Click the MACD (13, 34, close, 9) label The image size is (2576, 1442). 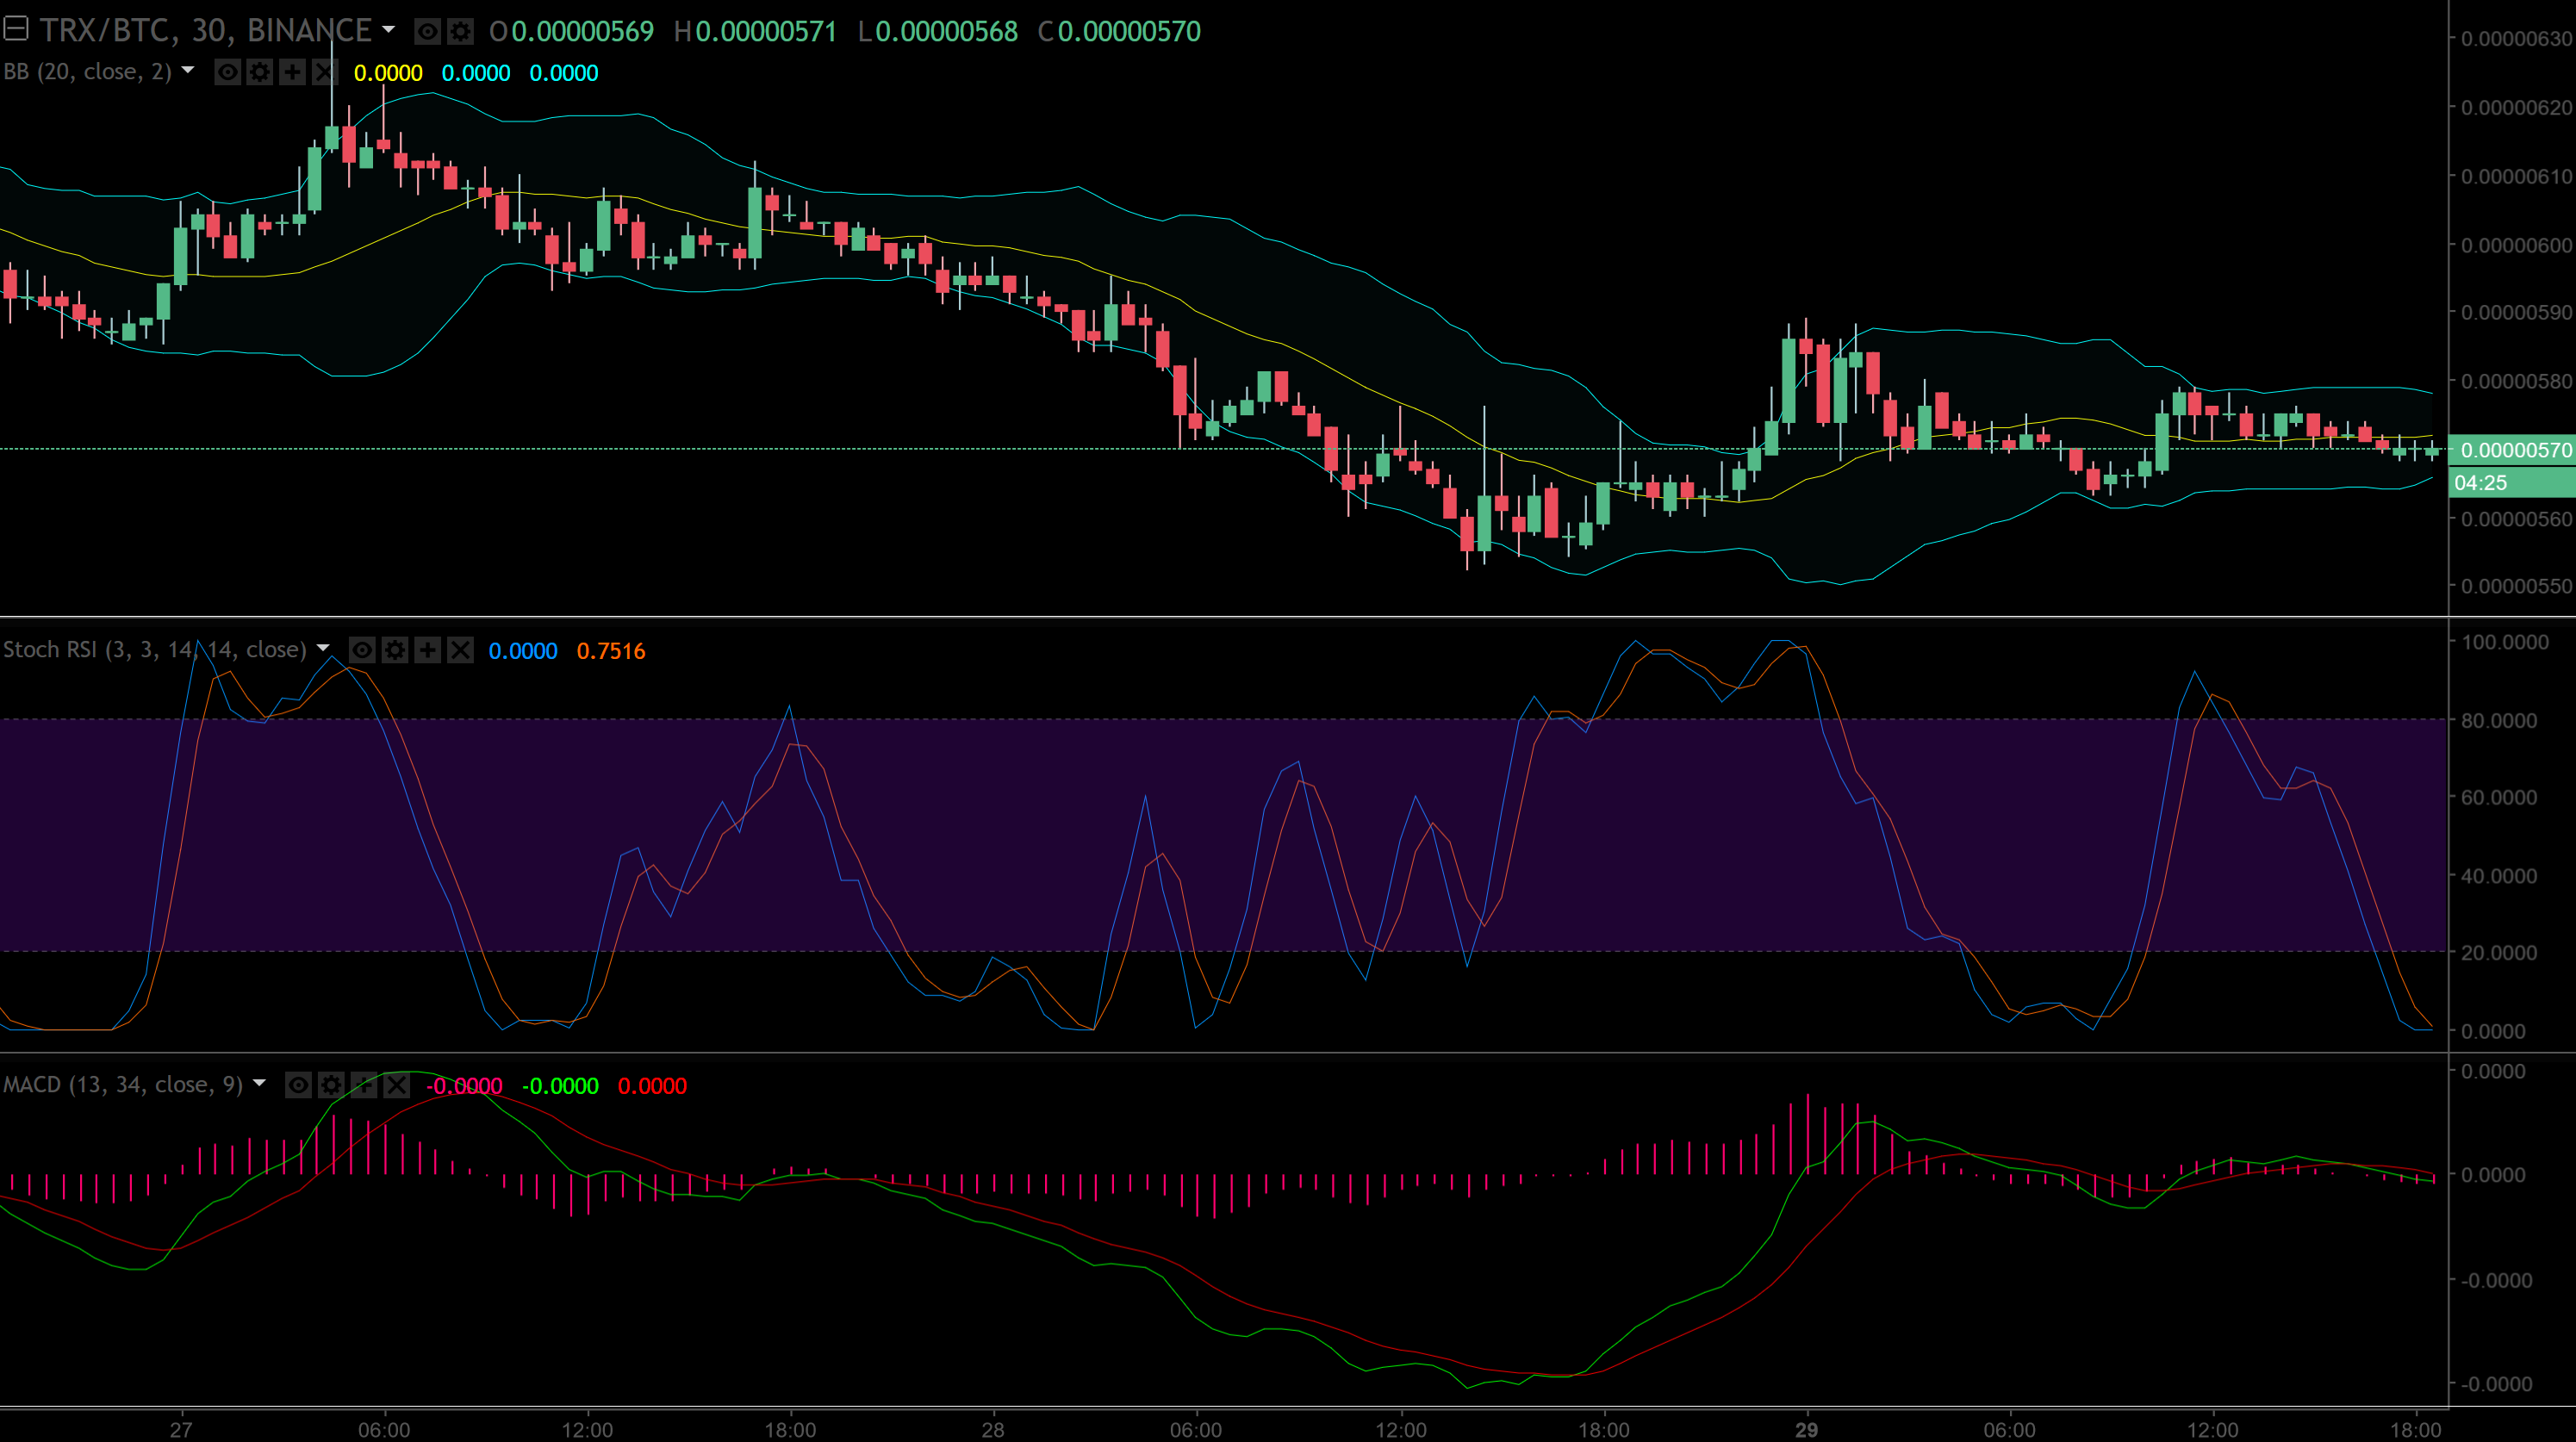pos(123,1085)
